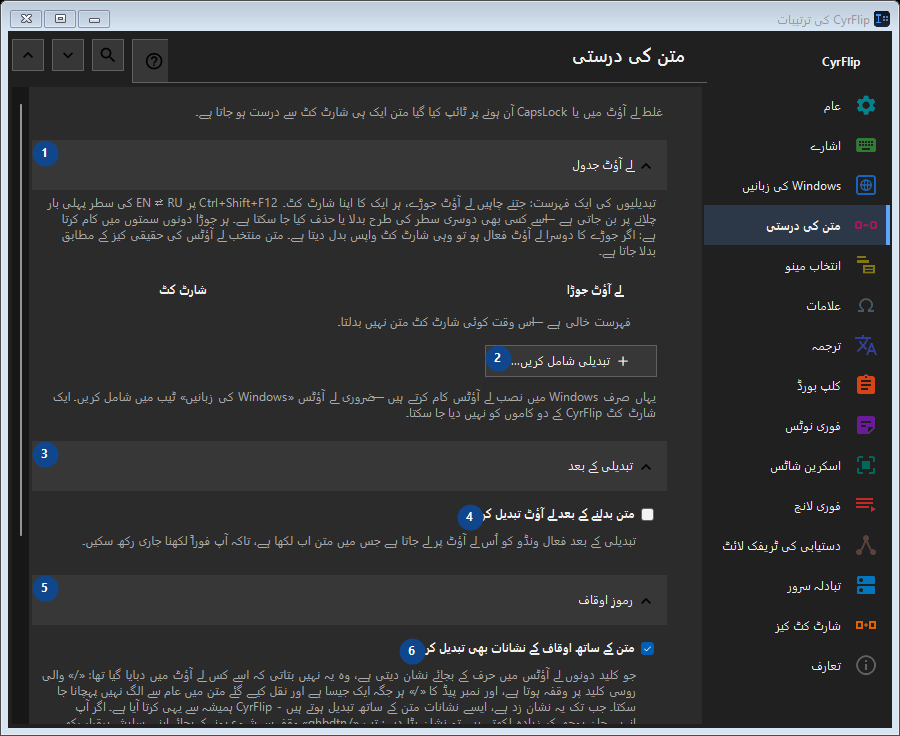Collapse the رموزِ اوقاف section
This screenshot has height=736, width=900.
(x=349, y=601)
